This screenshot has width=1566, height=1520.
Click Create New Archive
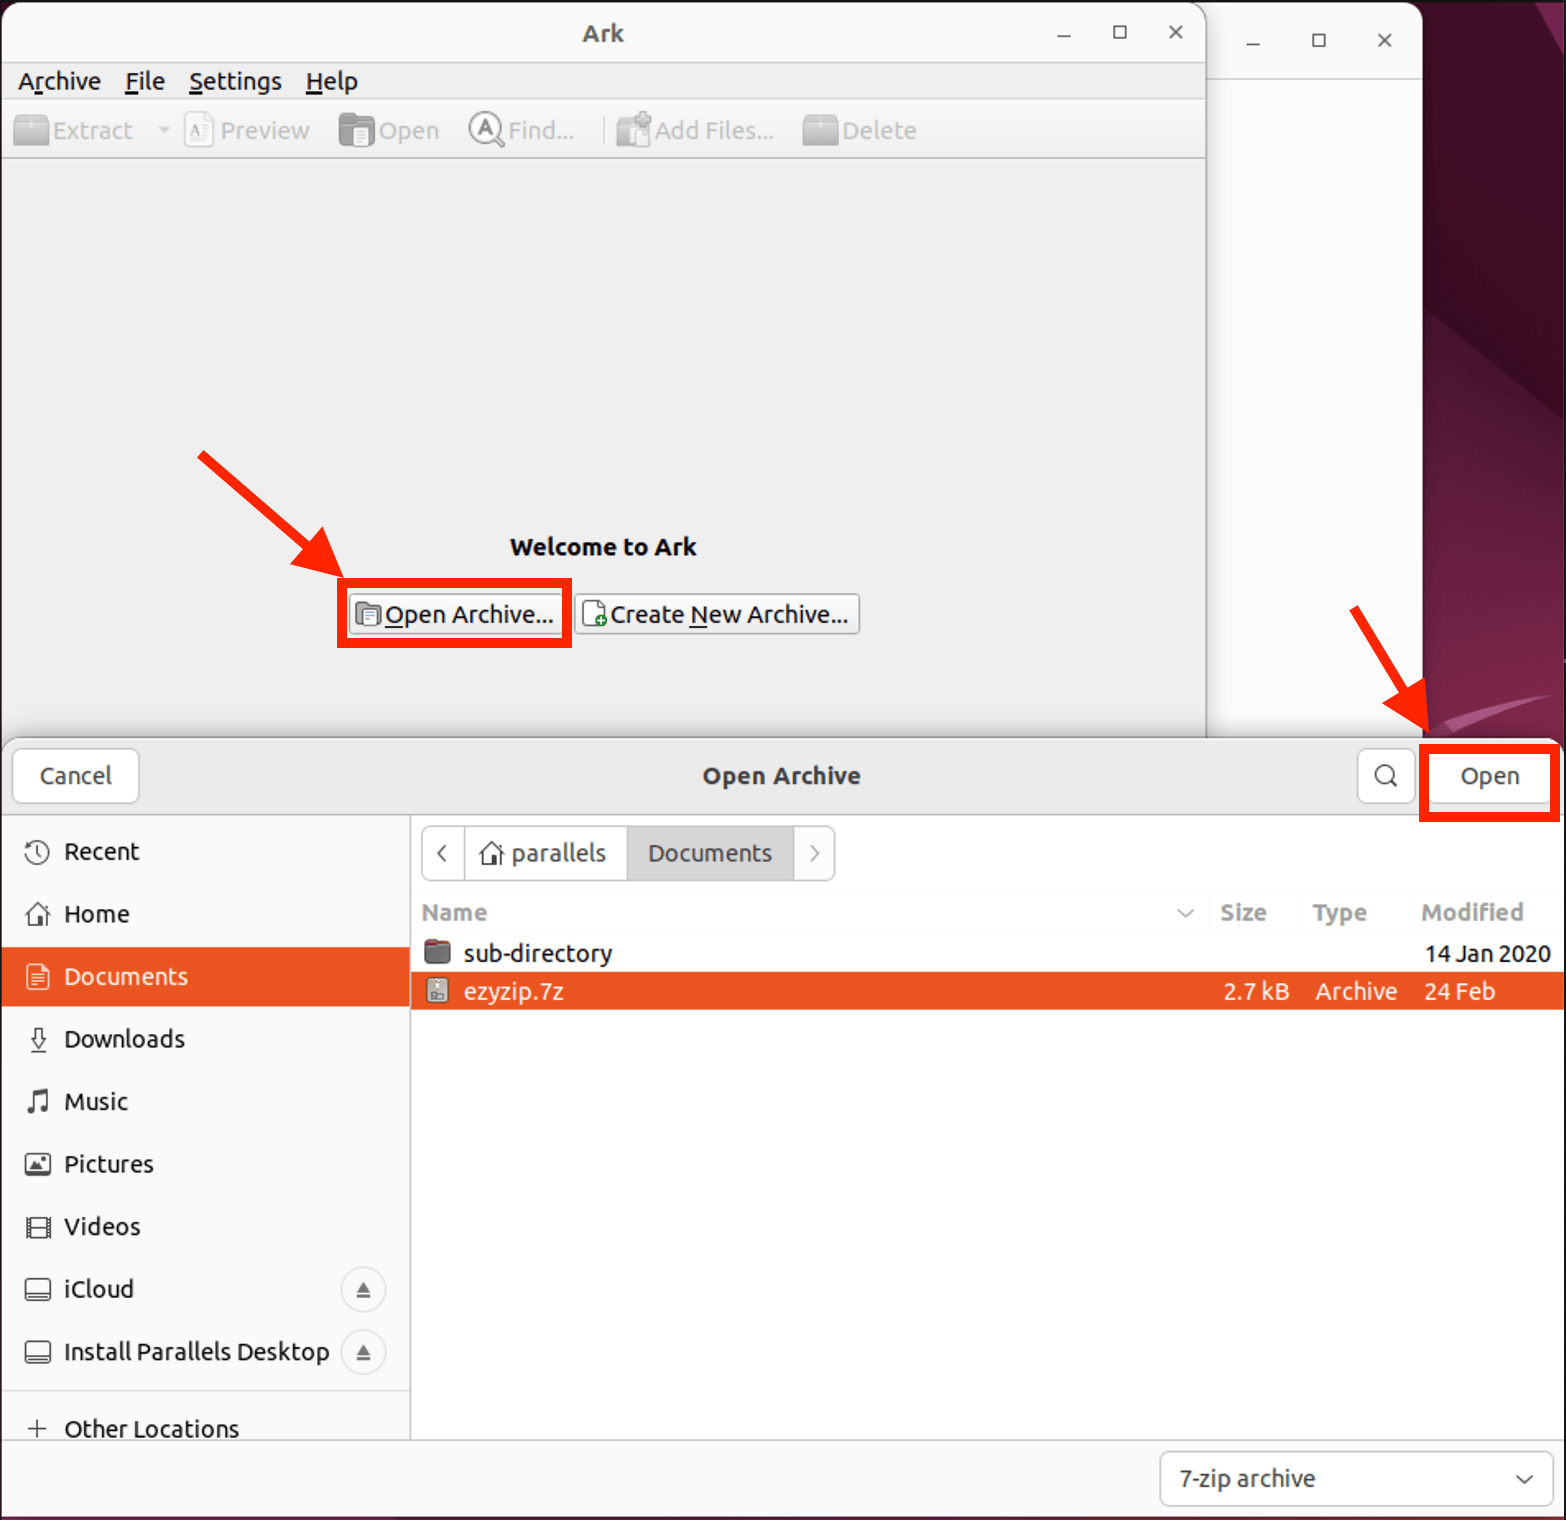(x=717, y=614)
